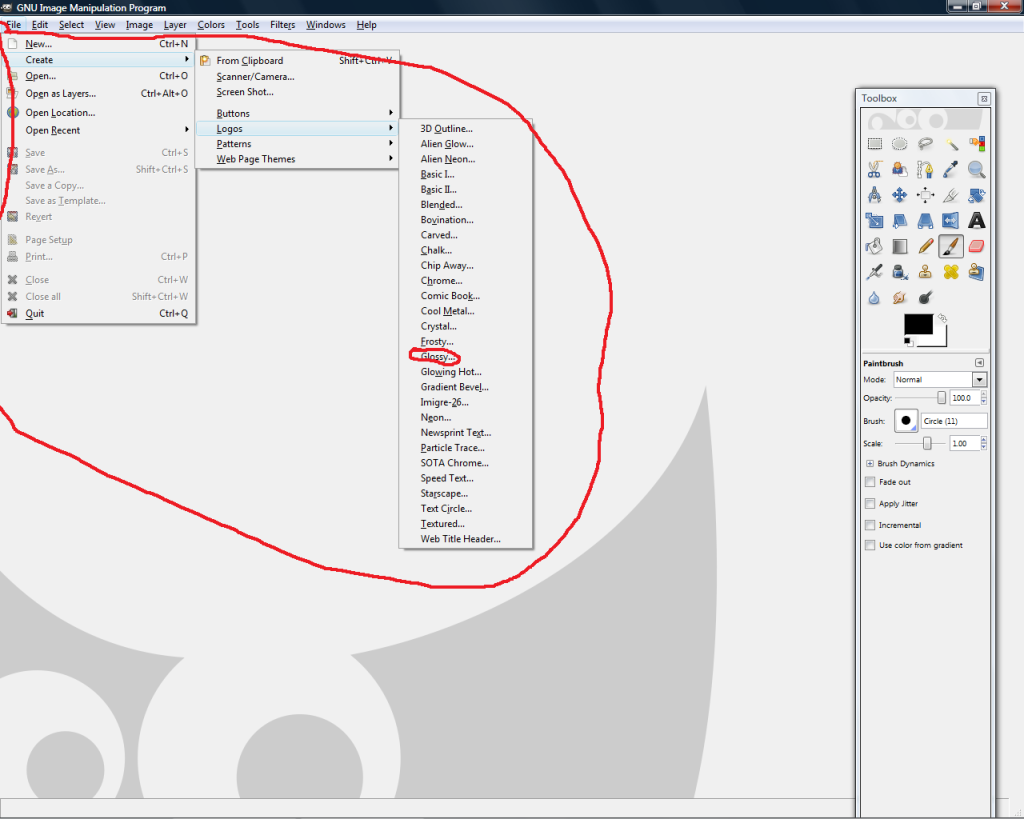Image resolution: width=1024 pixels, height=819 pixels.
Task: Choose From Clipboard in Create submenu
Action: (x=298, y=60)
